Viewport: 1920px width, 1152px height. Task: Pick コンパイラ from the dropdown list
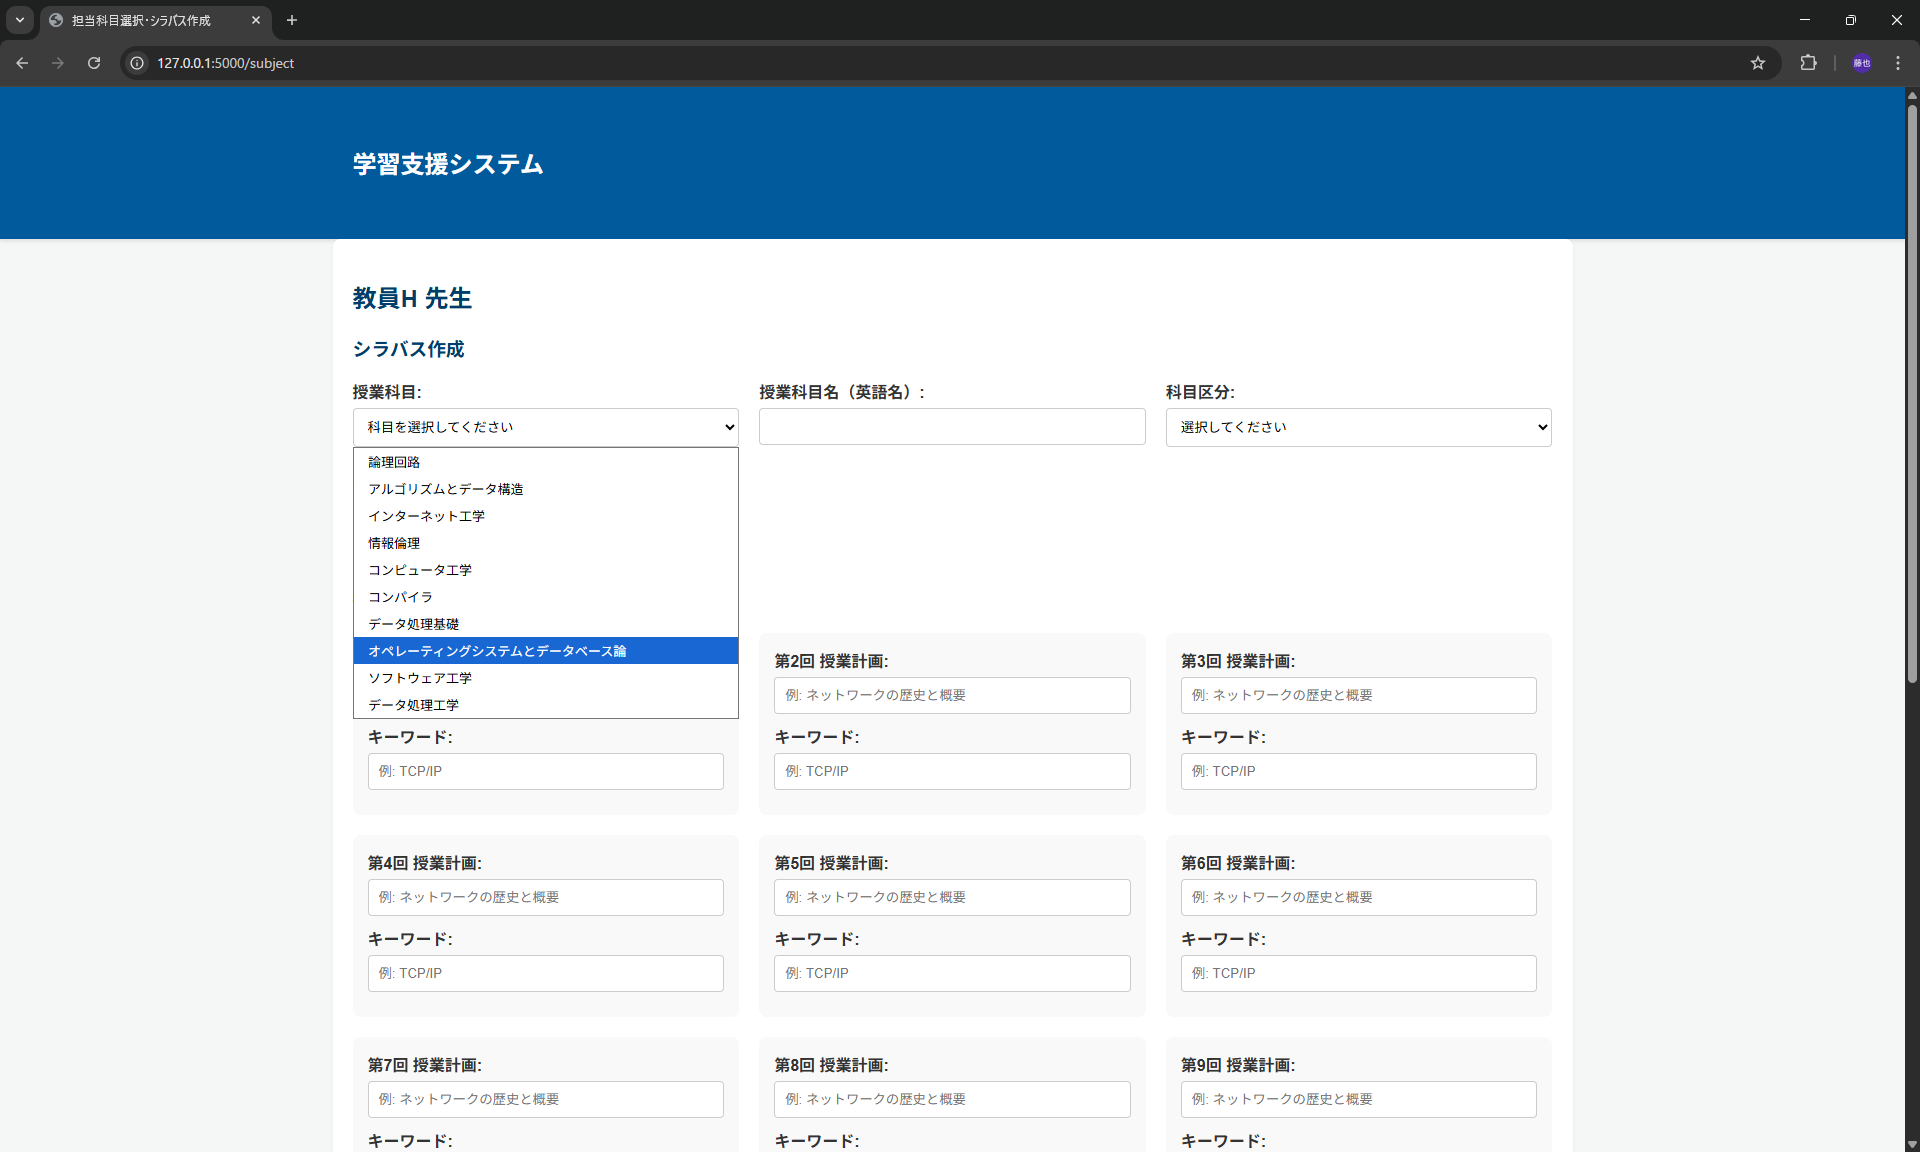pyautogui.click(x=400, y=597)
